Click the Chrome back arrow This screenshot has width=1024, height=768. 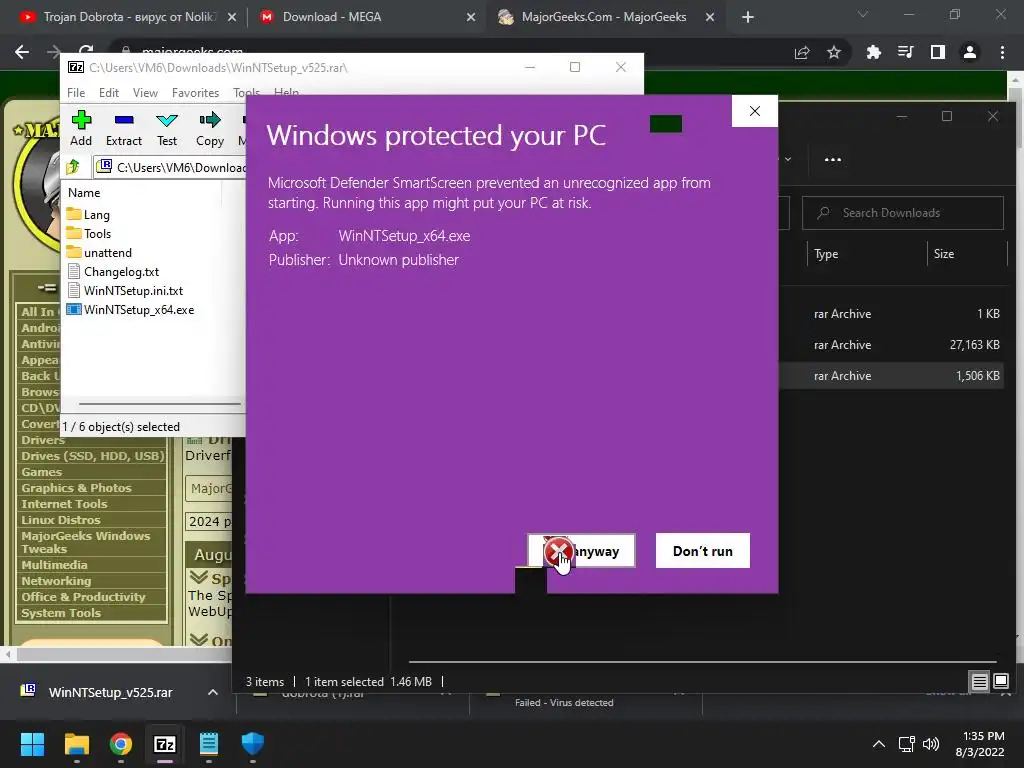point(22,52)
